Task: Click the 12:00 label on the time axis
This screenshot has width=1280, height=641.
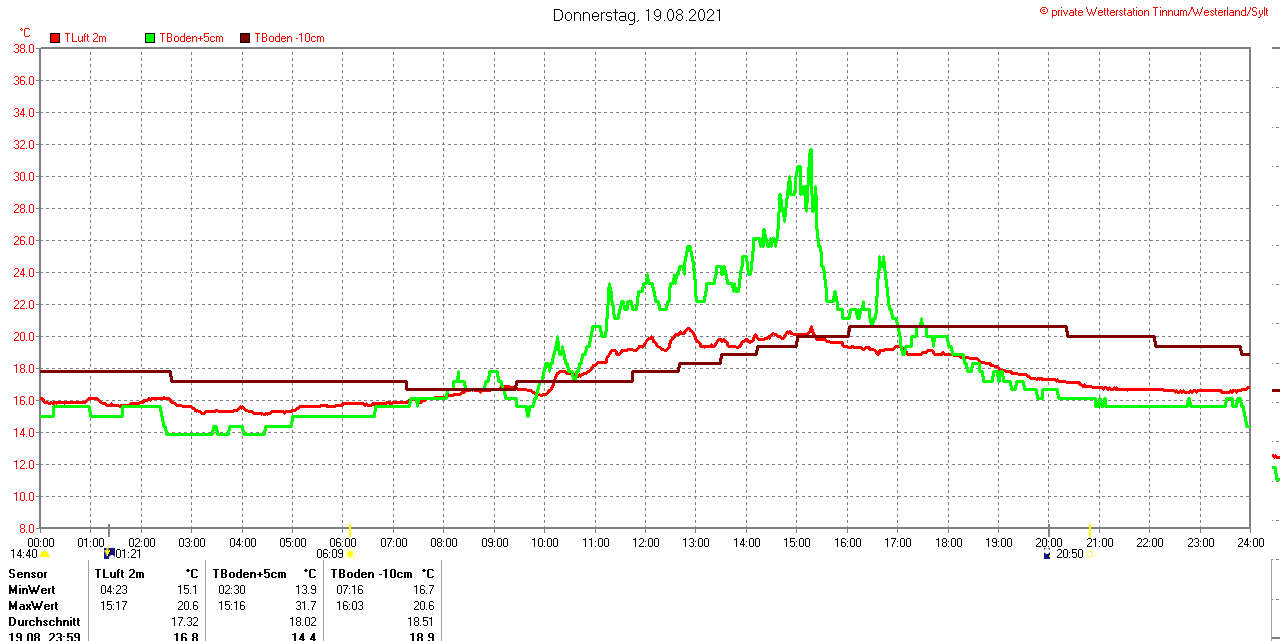Action: click(x=645, y=542)
